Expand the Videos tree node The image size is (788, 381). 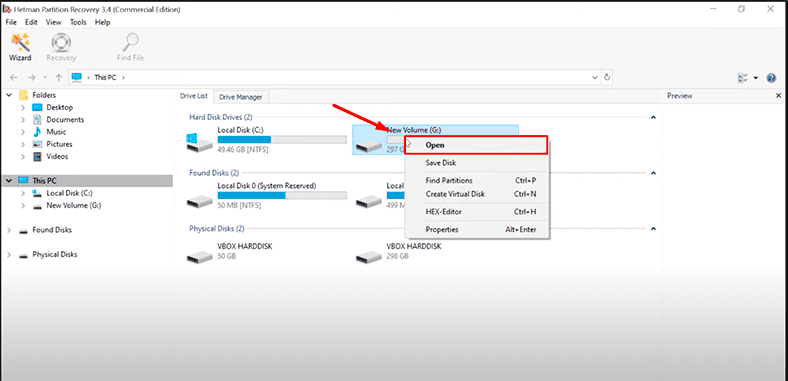pyautogui.click(x=23, y=156)
